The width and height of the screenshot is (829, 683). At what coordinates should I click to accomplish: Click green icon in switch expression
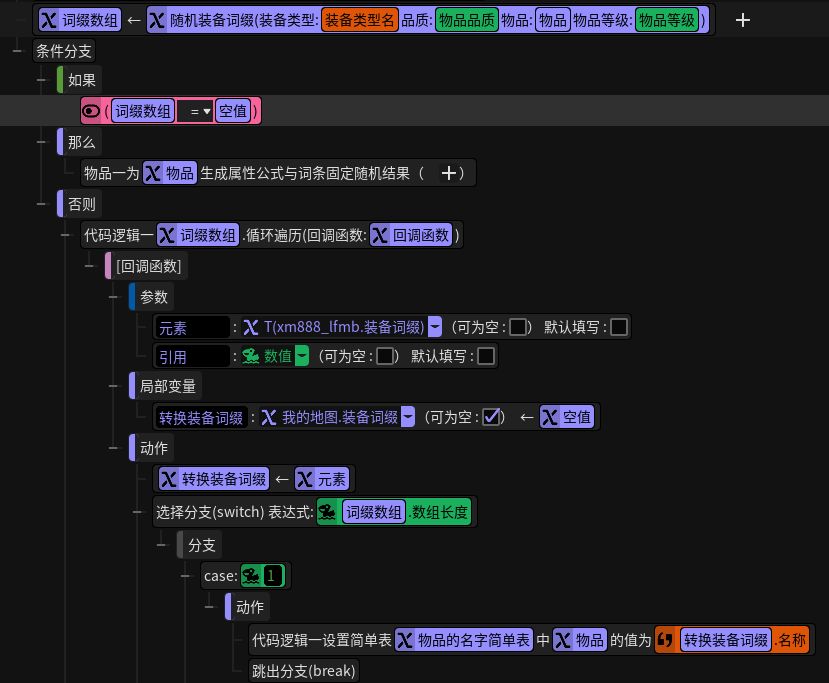pyautogui.click(x=327, y=512)
